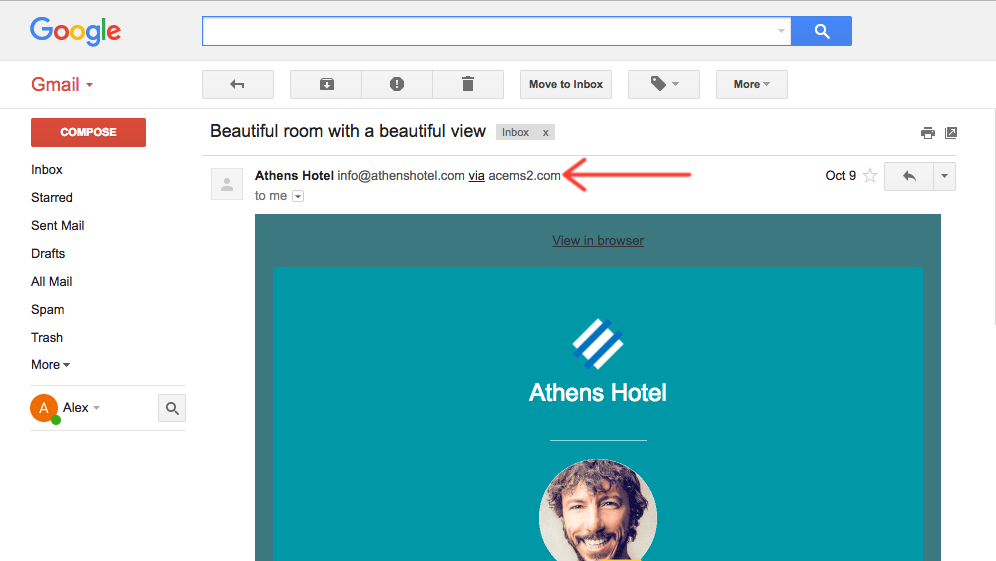
Task: Remove the Inbox label via x
Action: click(x=545, y=133)
